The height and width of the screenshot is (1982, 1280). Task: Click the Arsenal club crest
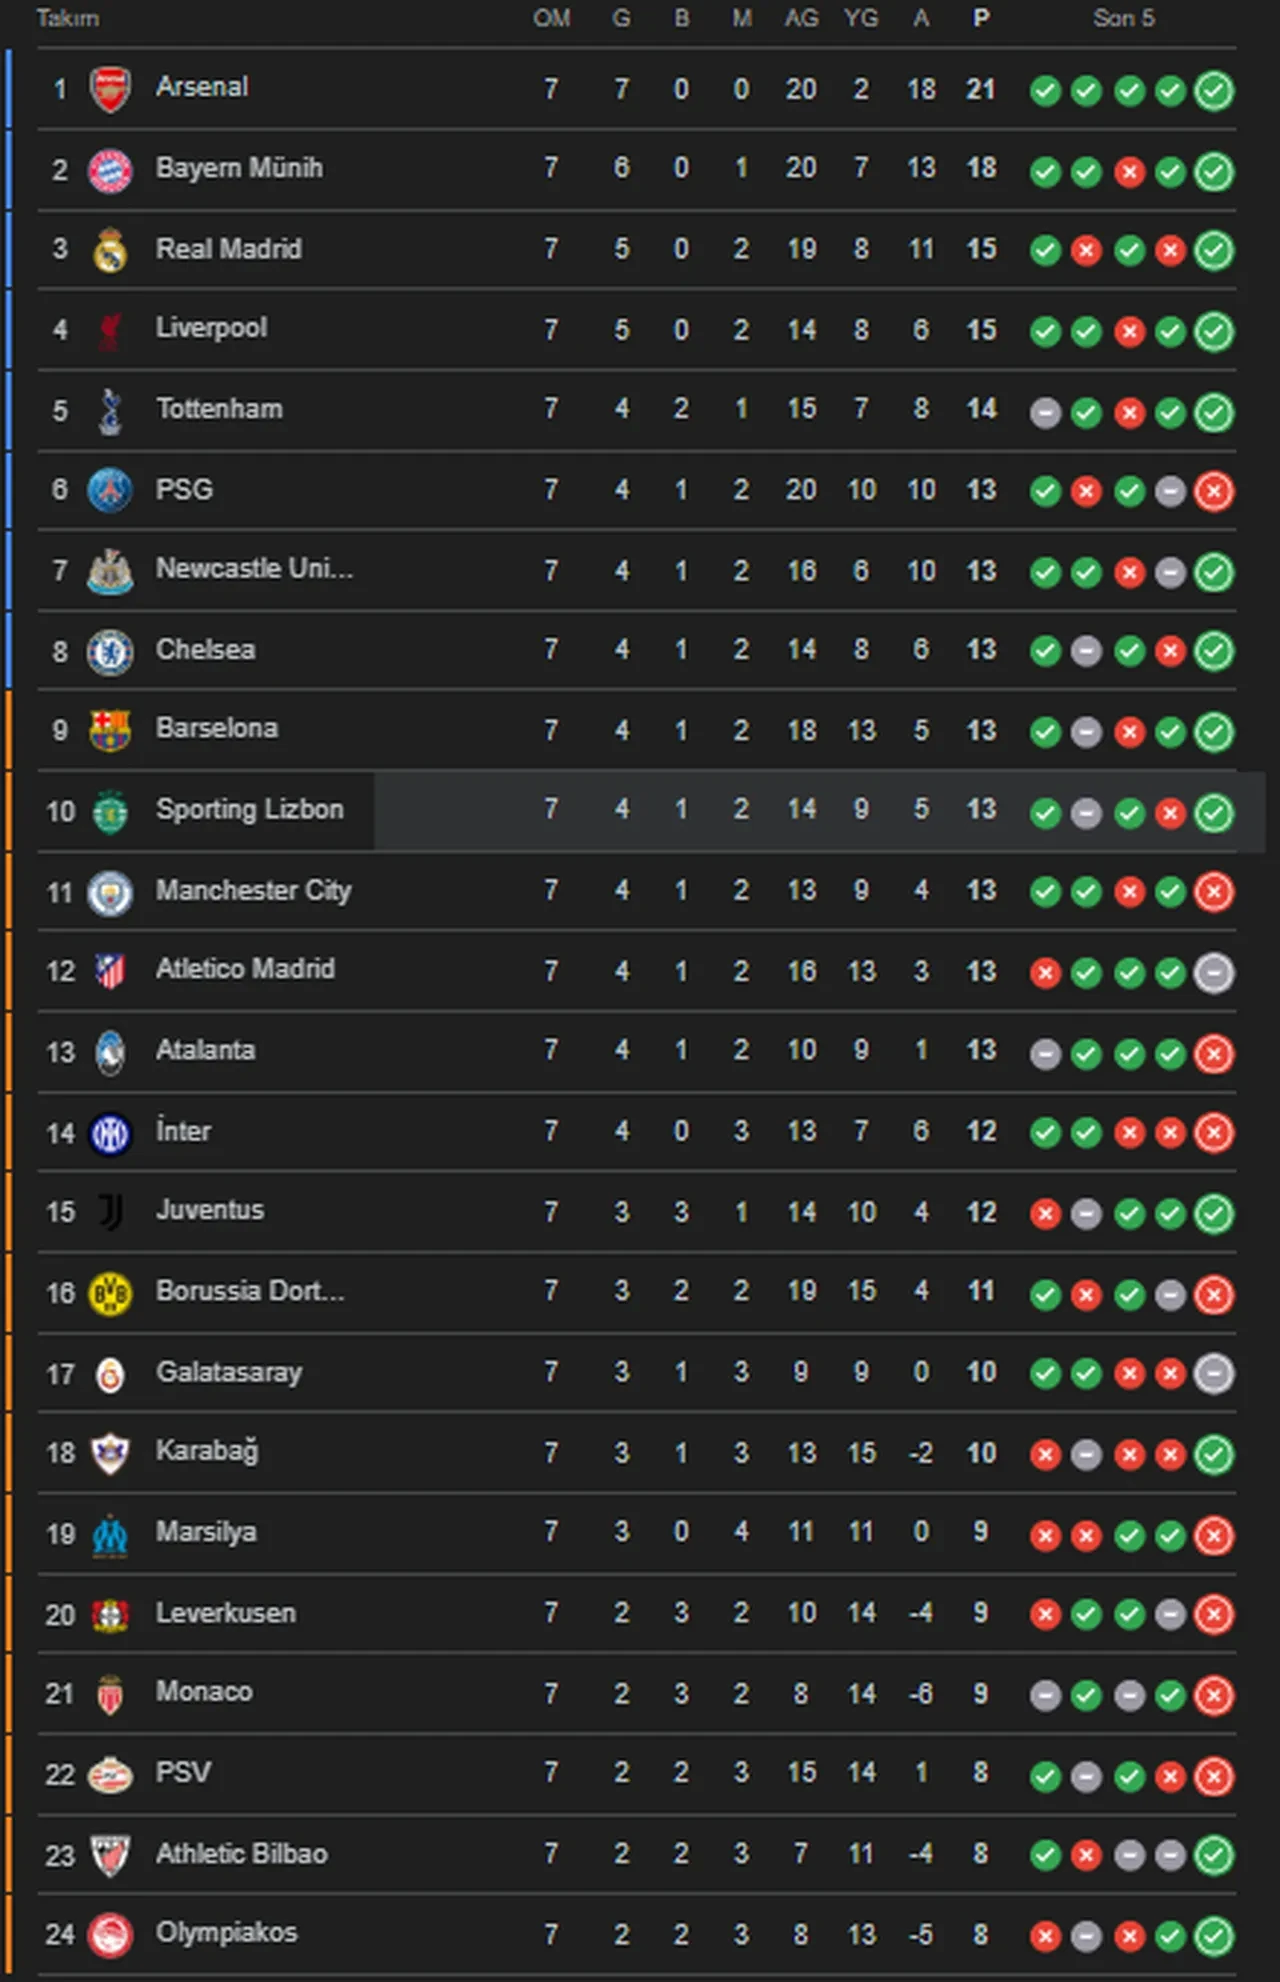(x=110, y=89)
